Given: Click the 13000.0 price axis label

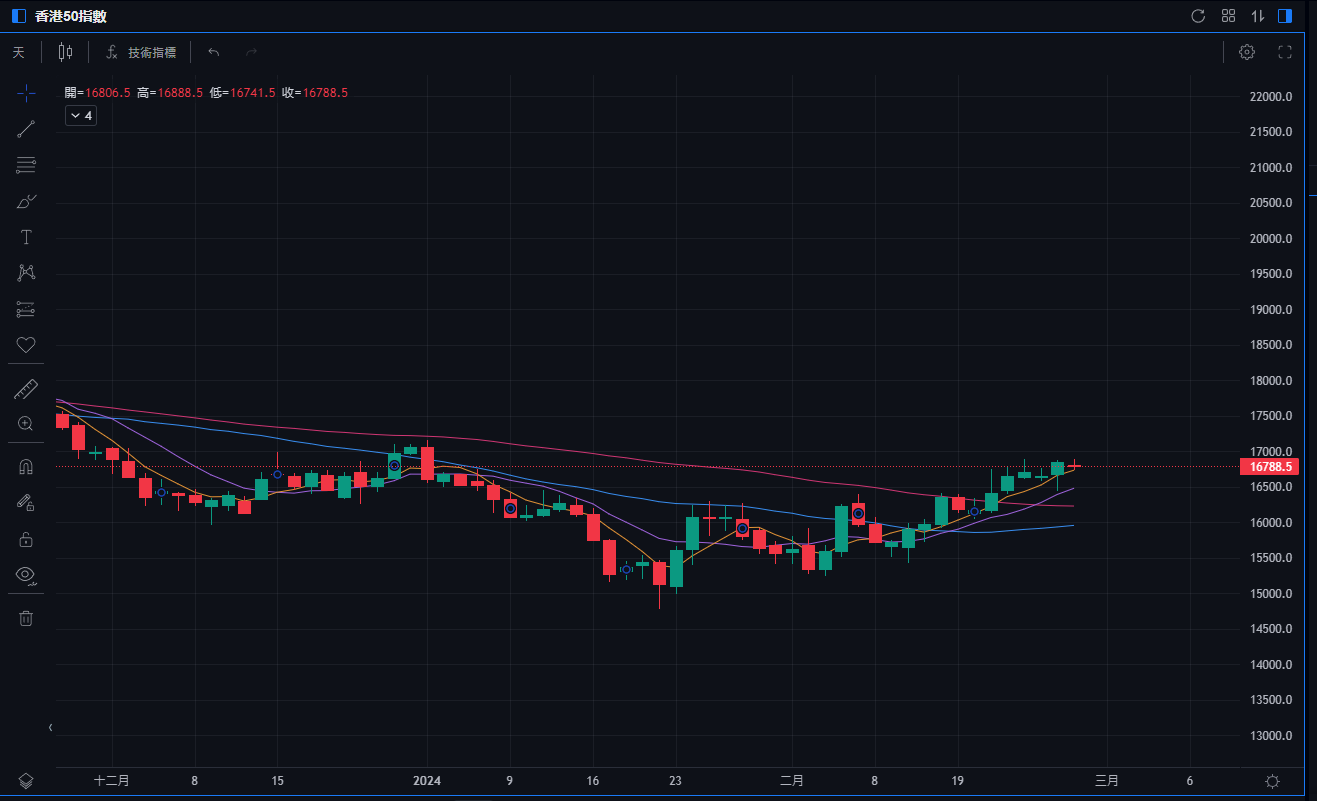Looking at the screenshot, I should [x=1270, y=736].
